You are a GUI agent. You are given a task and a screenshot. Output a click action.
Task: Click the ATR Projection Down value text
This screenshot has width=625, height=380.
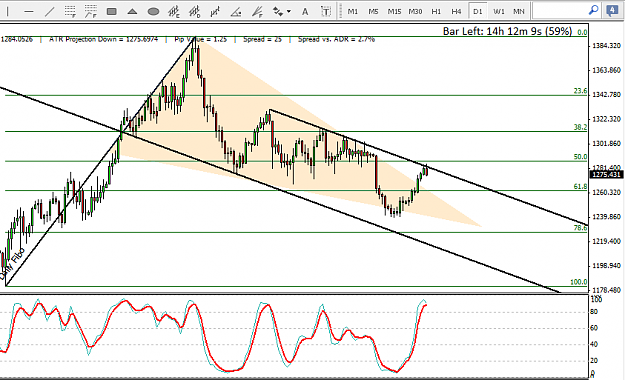(104, 39)
